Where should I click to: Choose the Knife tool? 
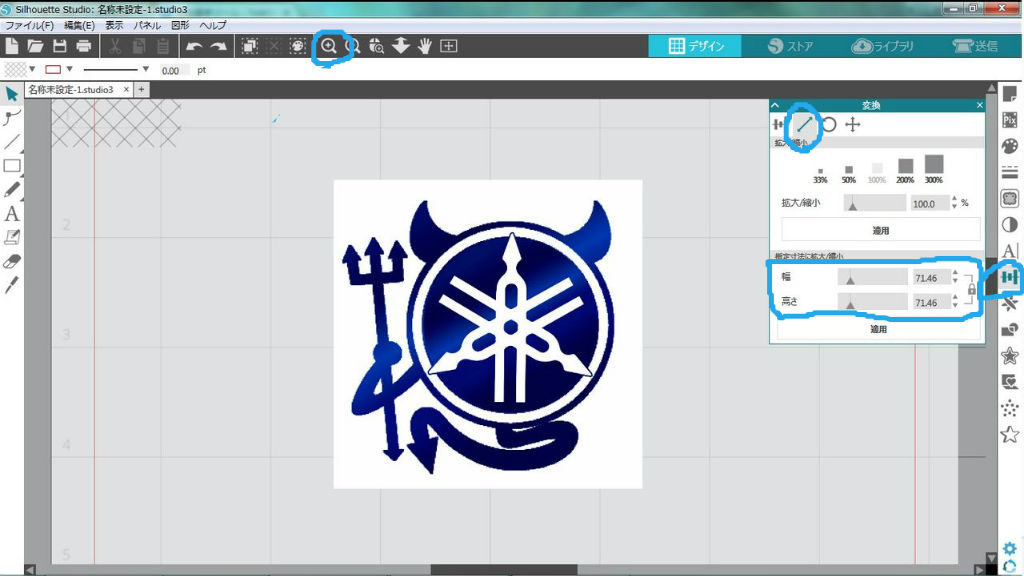tap(12, 284)
